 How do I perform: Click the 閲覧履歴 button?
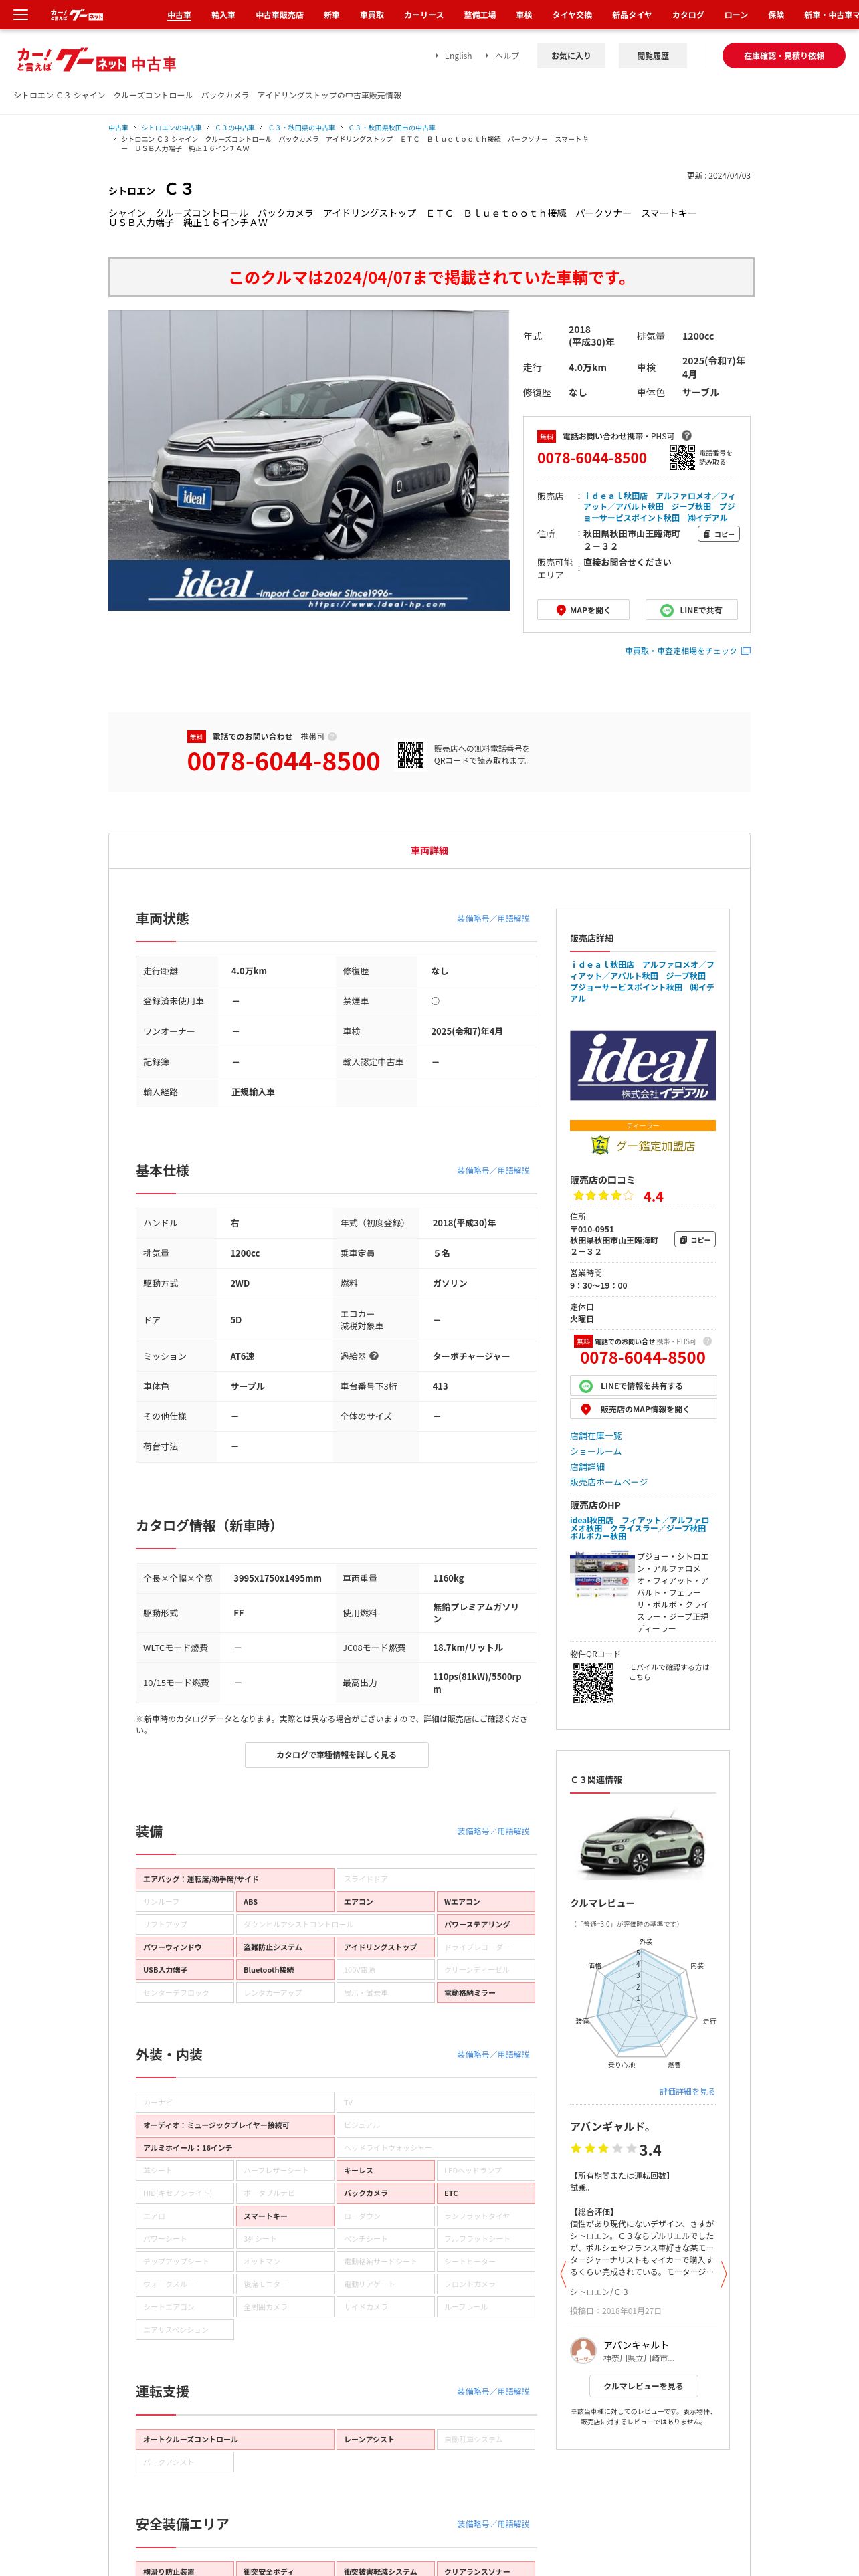pyautogui.click(x=653, y=56)
